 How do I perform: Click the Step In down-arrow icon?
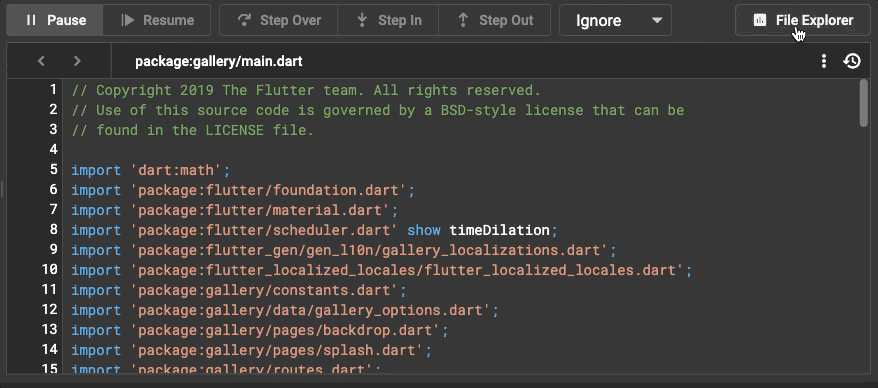pos(362,20)
